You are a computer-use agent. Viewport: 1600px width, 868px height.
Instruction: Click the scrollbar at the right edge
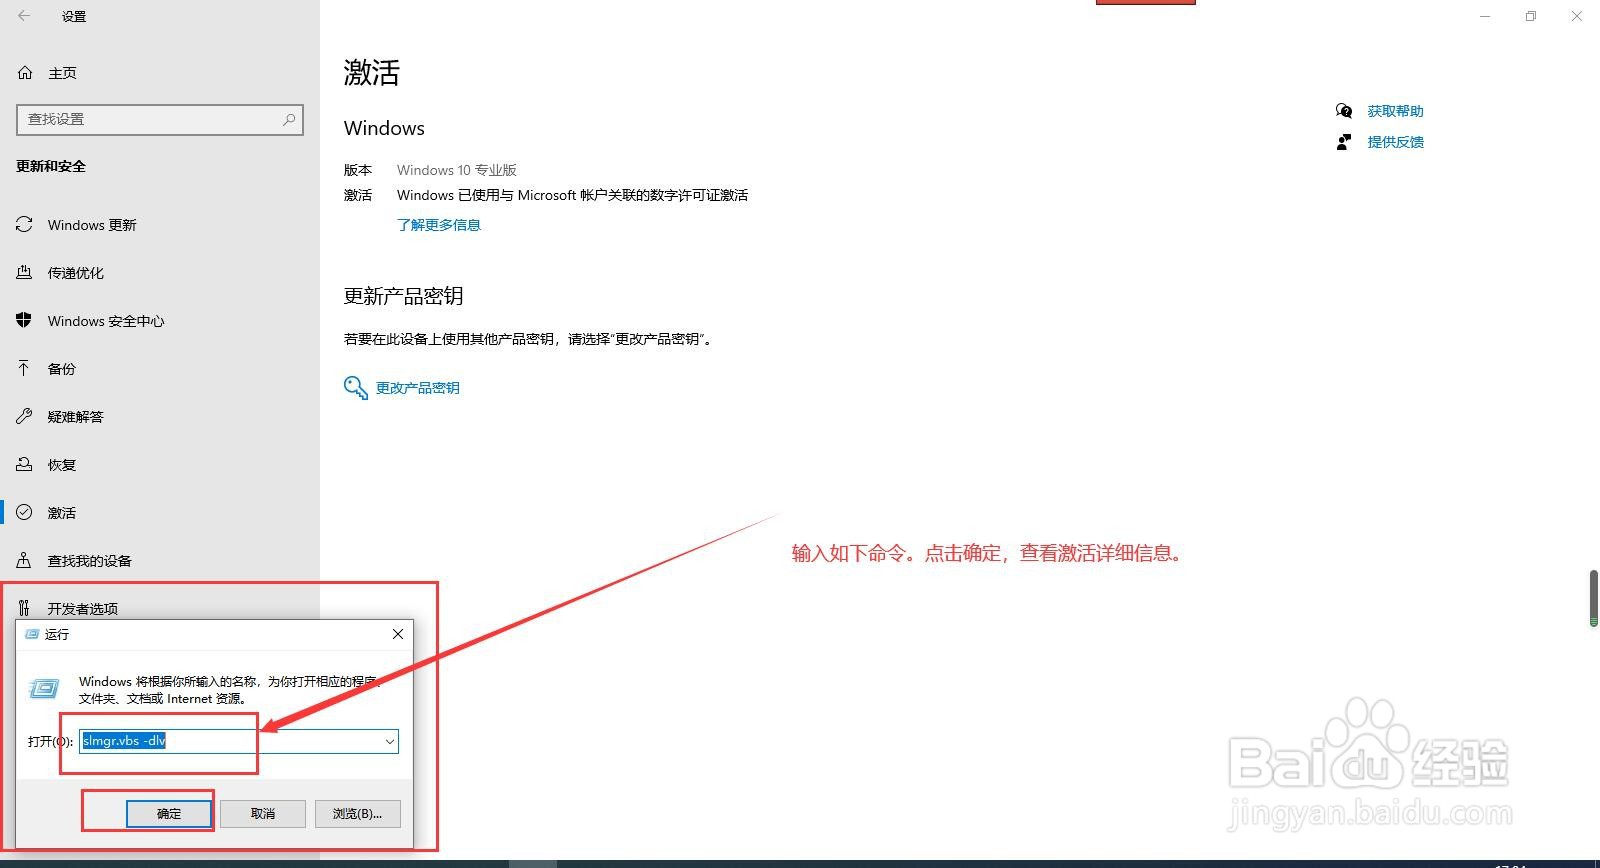[x=1593, y=598]
